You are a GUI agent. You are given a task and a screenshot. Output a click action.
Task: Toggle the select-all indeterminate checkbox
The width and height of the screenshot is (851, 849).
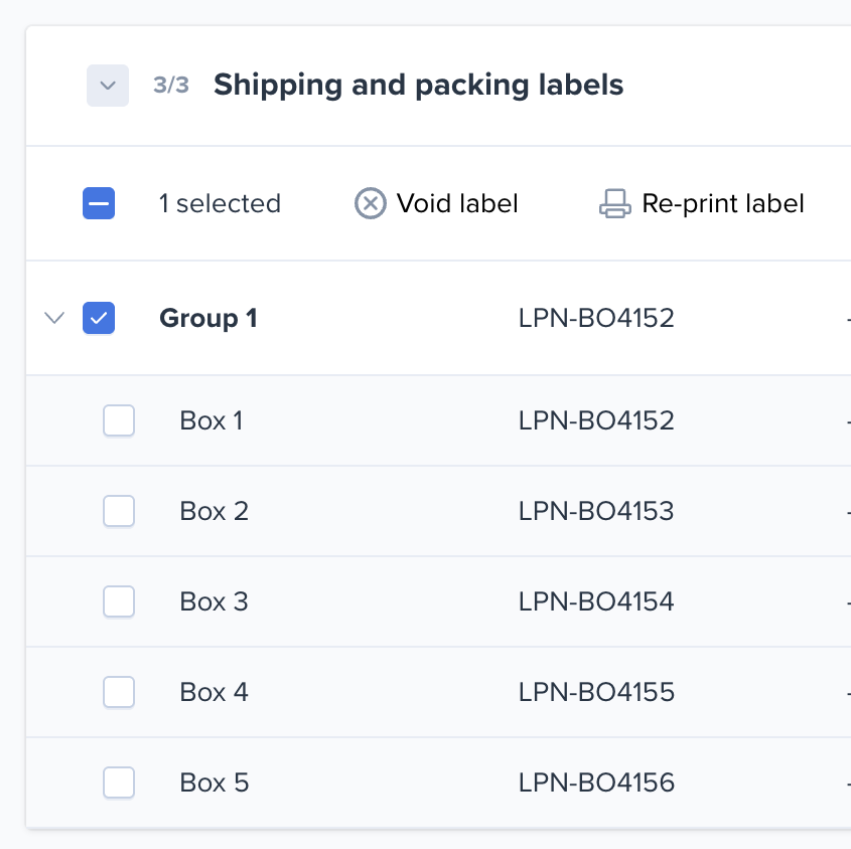coord(99,204)
